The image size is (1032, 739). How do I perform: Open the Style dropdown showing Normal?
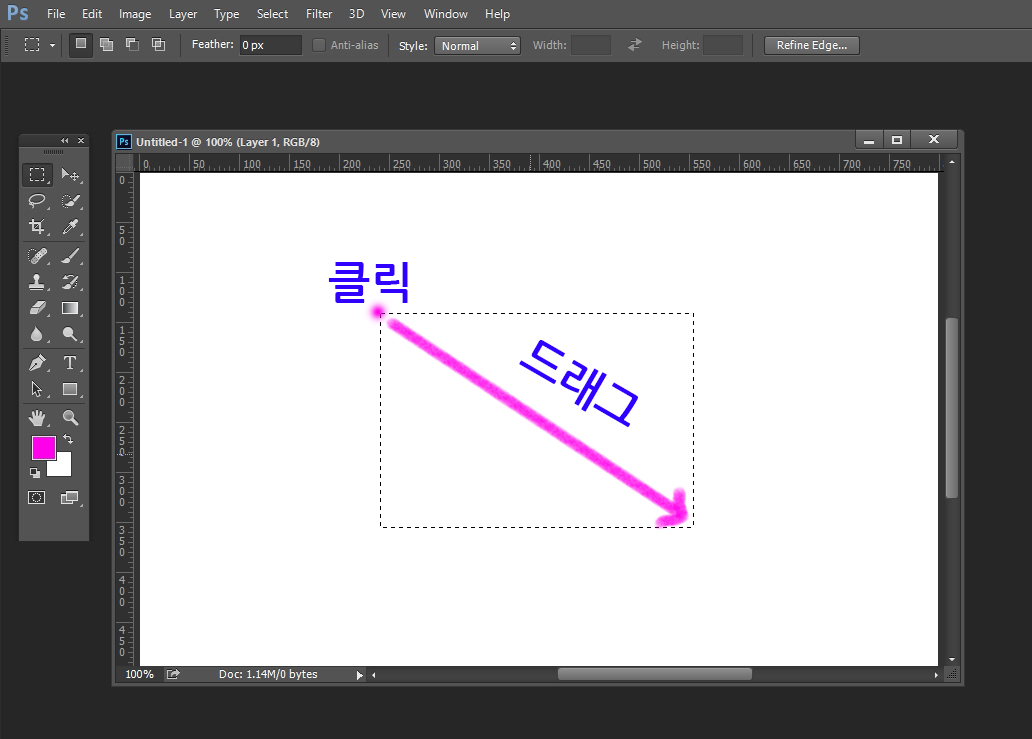477,45
